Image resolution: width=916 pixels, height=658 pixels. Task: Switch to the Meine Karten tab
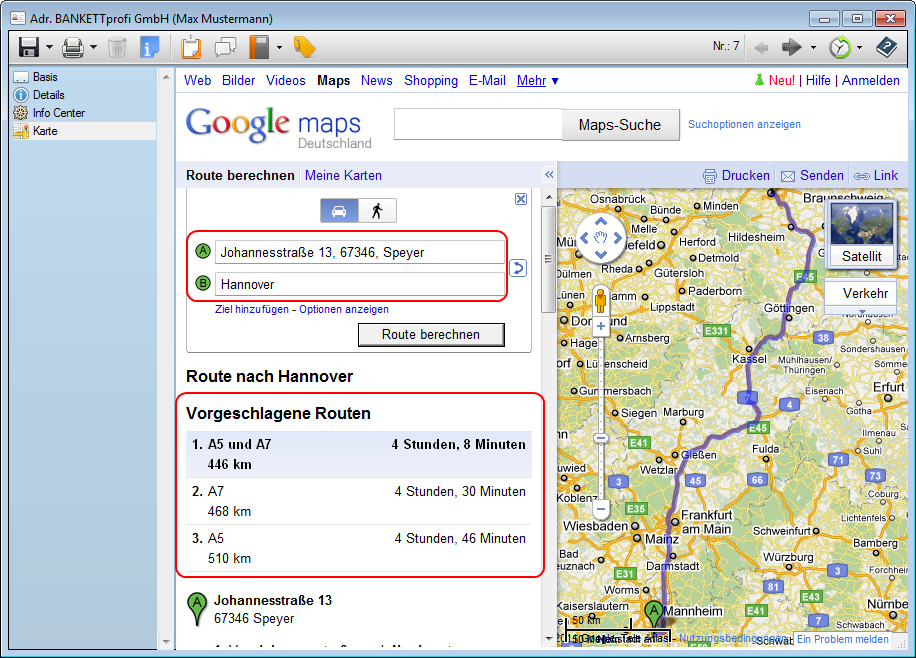pyautogui.click(x=343, y=176)
